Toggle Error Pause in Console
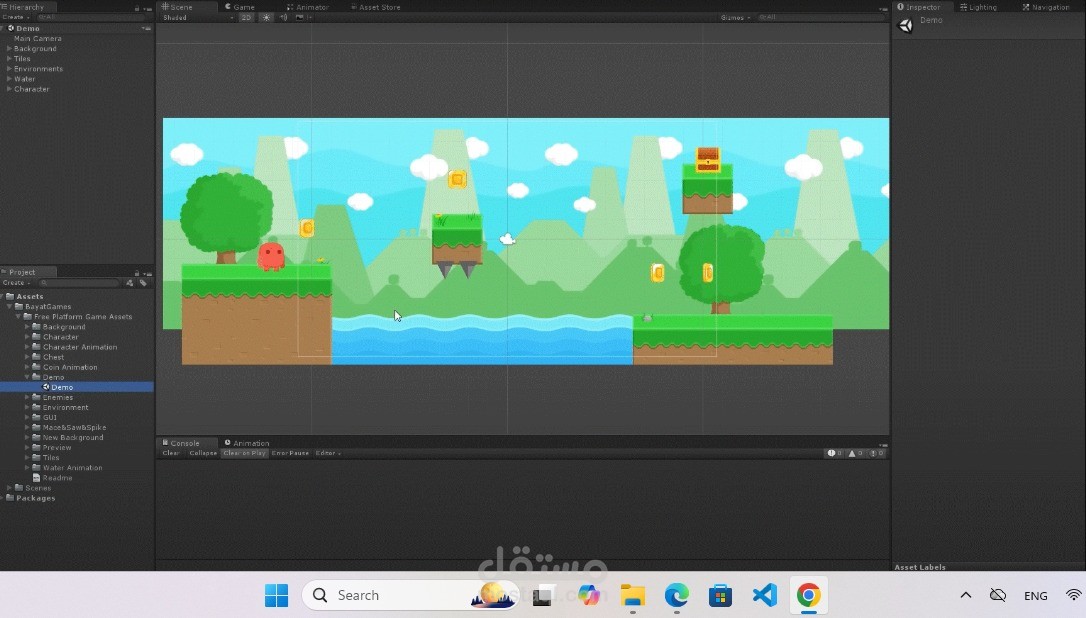The height and width of the screenshot is (618, 1086). tap(290, 453)
